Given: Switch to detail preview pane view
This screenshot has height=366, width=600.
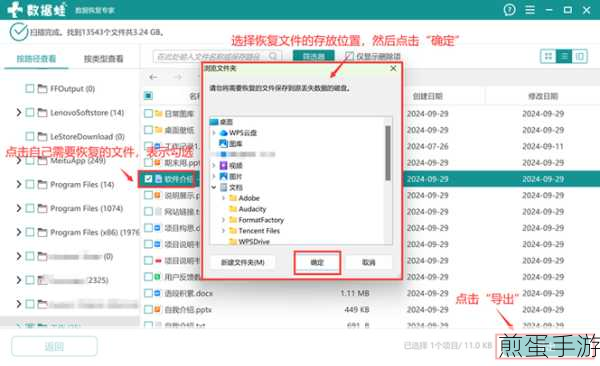Looking at the screenshot, I should 580,56.
